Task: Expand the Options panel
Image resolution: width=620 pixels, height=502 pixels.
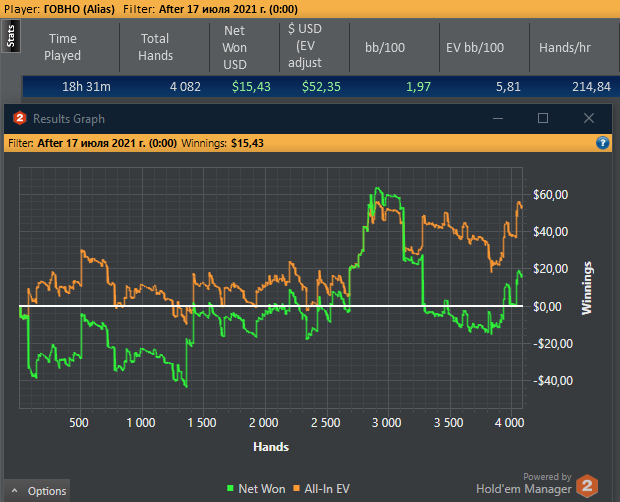Action: click(37, 491)
